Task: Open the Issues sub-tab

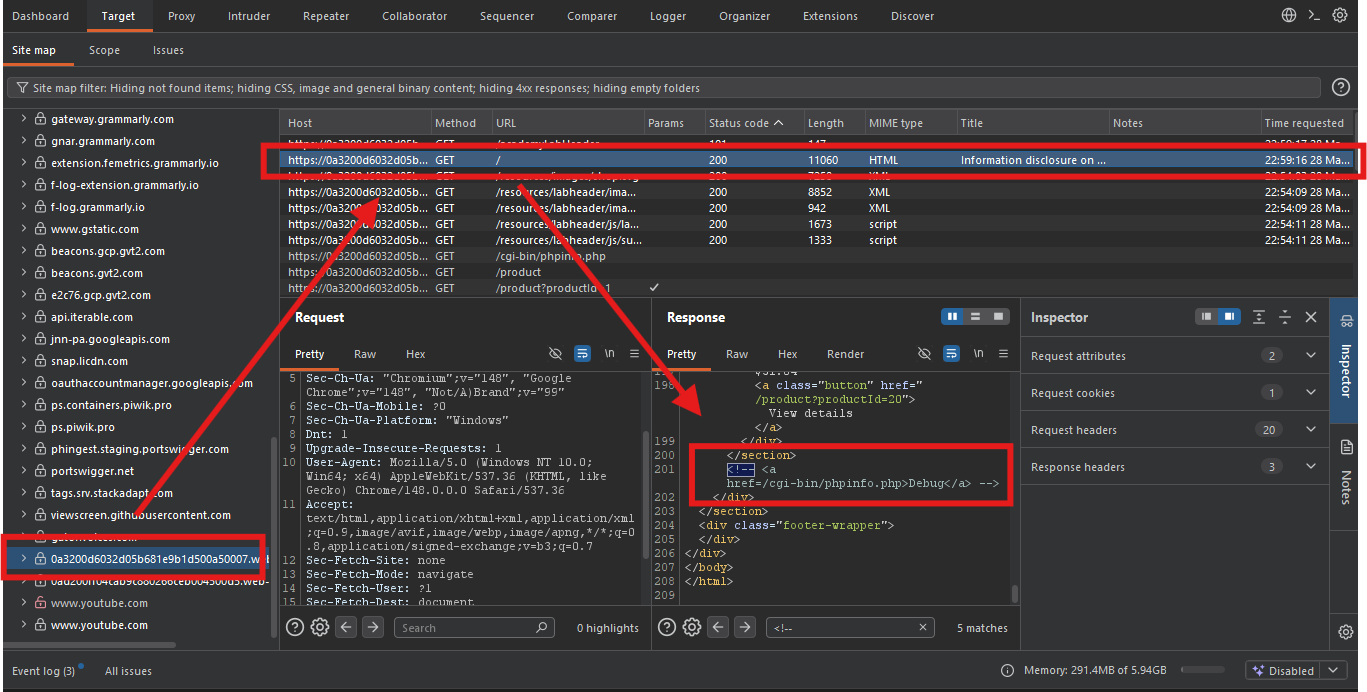Action: coord(168,50)
